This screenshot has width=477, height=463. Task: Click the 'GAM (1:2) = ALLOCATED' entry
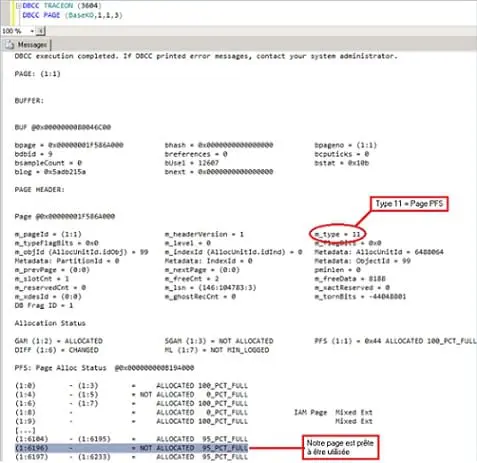[58, 341]
